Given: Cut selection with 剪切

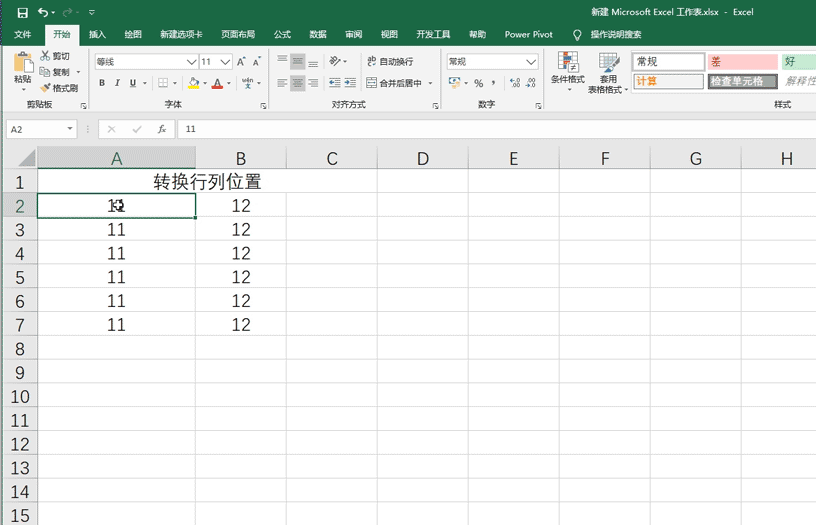Looking at the screenshot, I should coord(56,56).
